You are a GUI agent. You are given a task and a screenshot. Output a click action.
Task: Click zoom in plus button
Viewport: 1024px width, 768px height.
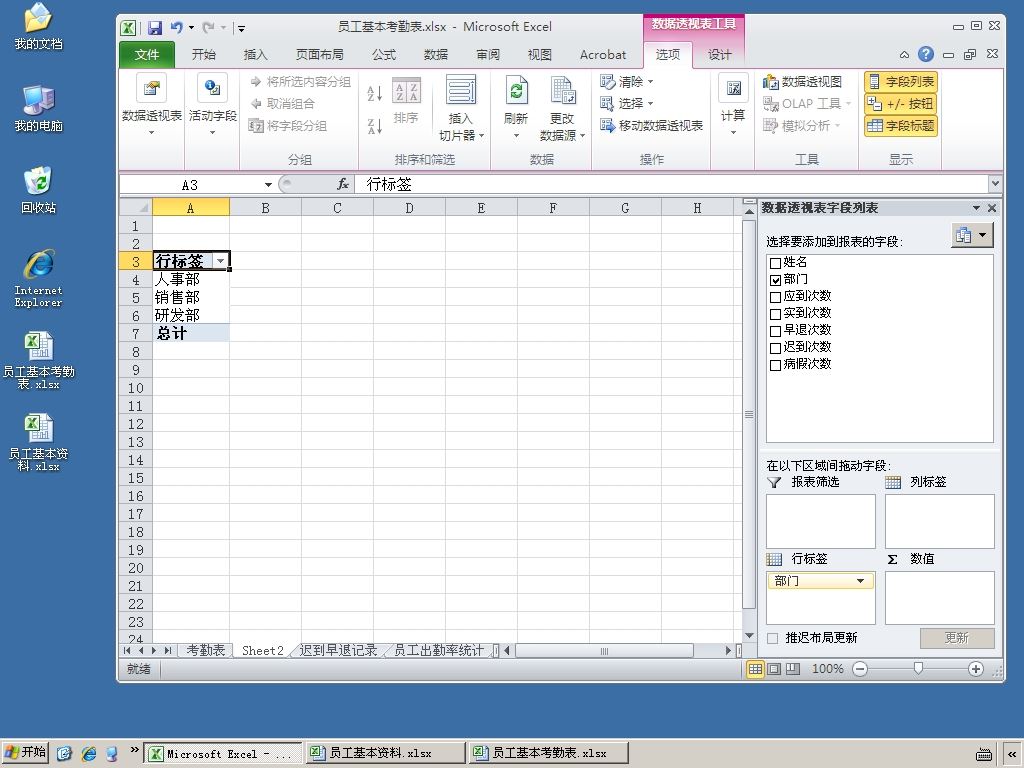(976, 669)
